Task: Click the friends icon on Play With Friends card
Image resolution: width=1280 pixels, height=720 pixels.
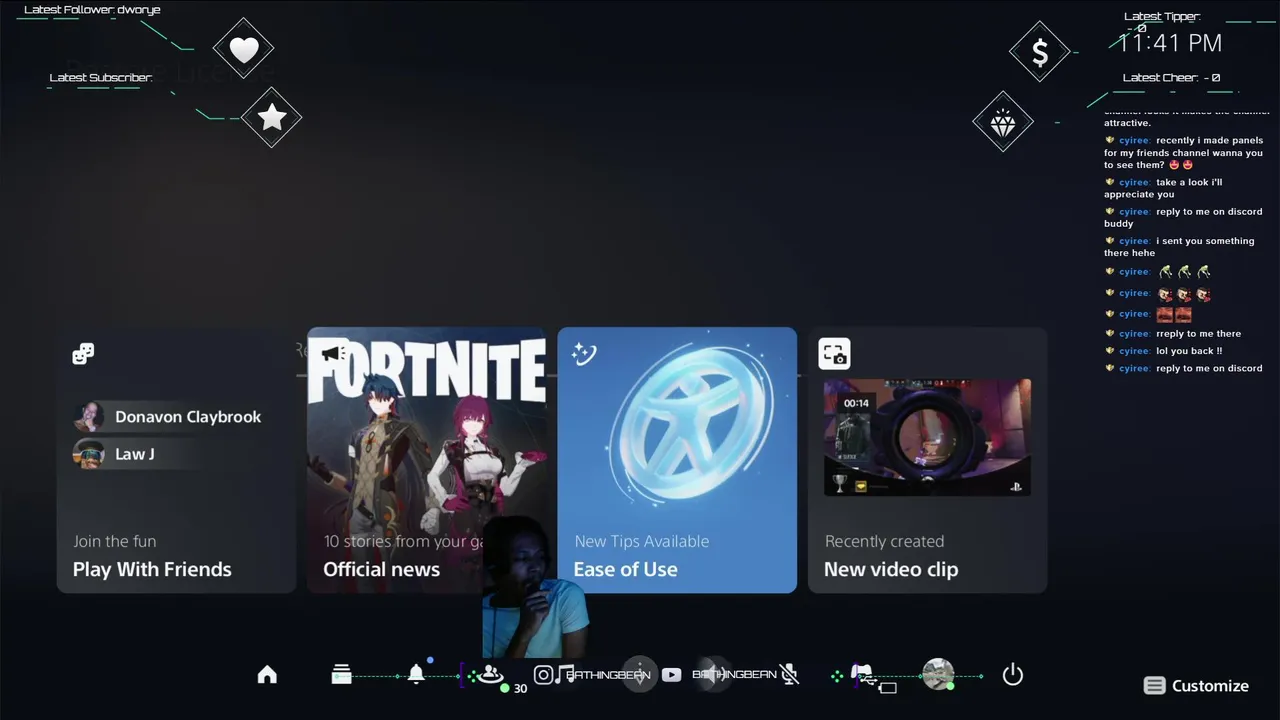Action: tap(83, 354)
